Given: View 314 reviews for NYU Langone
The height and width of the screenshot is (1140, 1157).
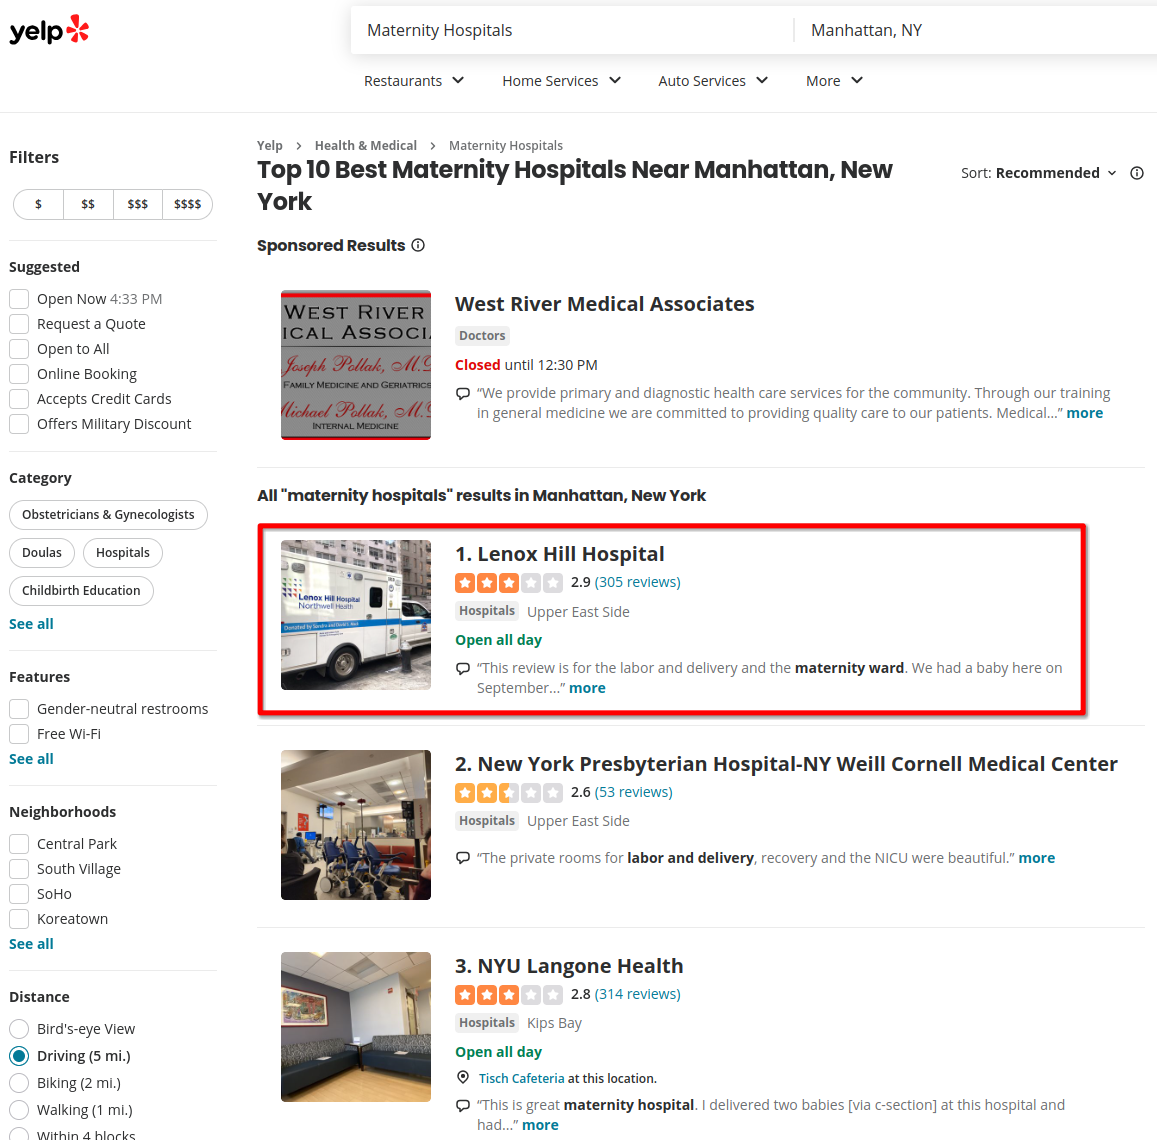Looking at the screenshot, I should [x=638, y=994].
